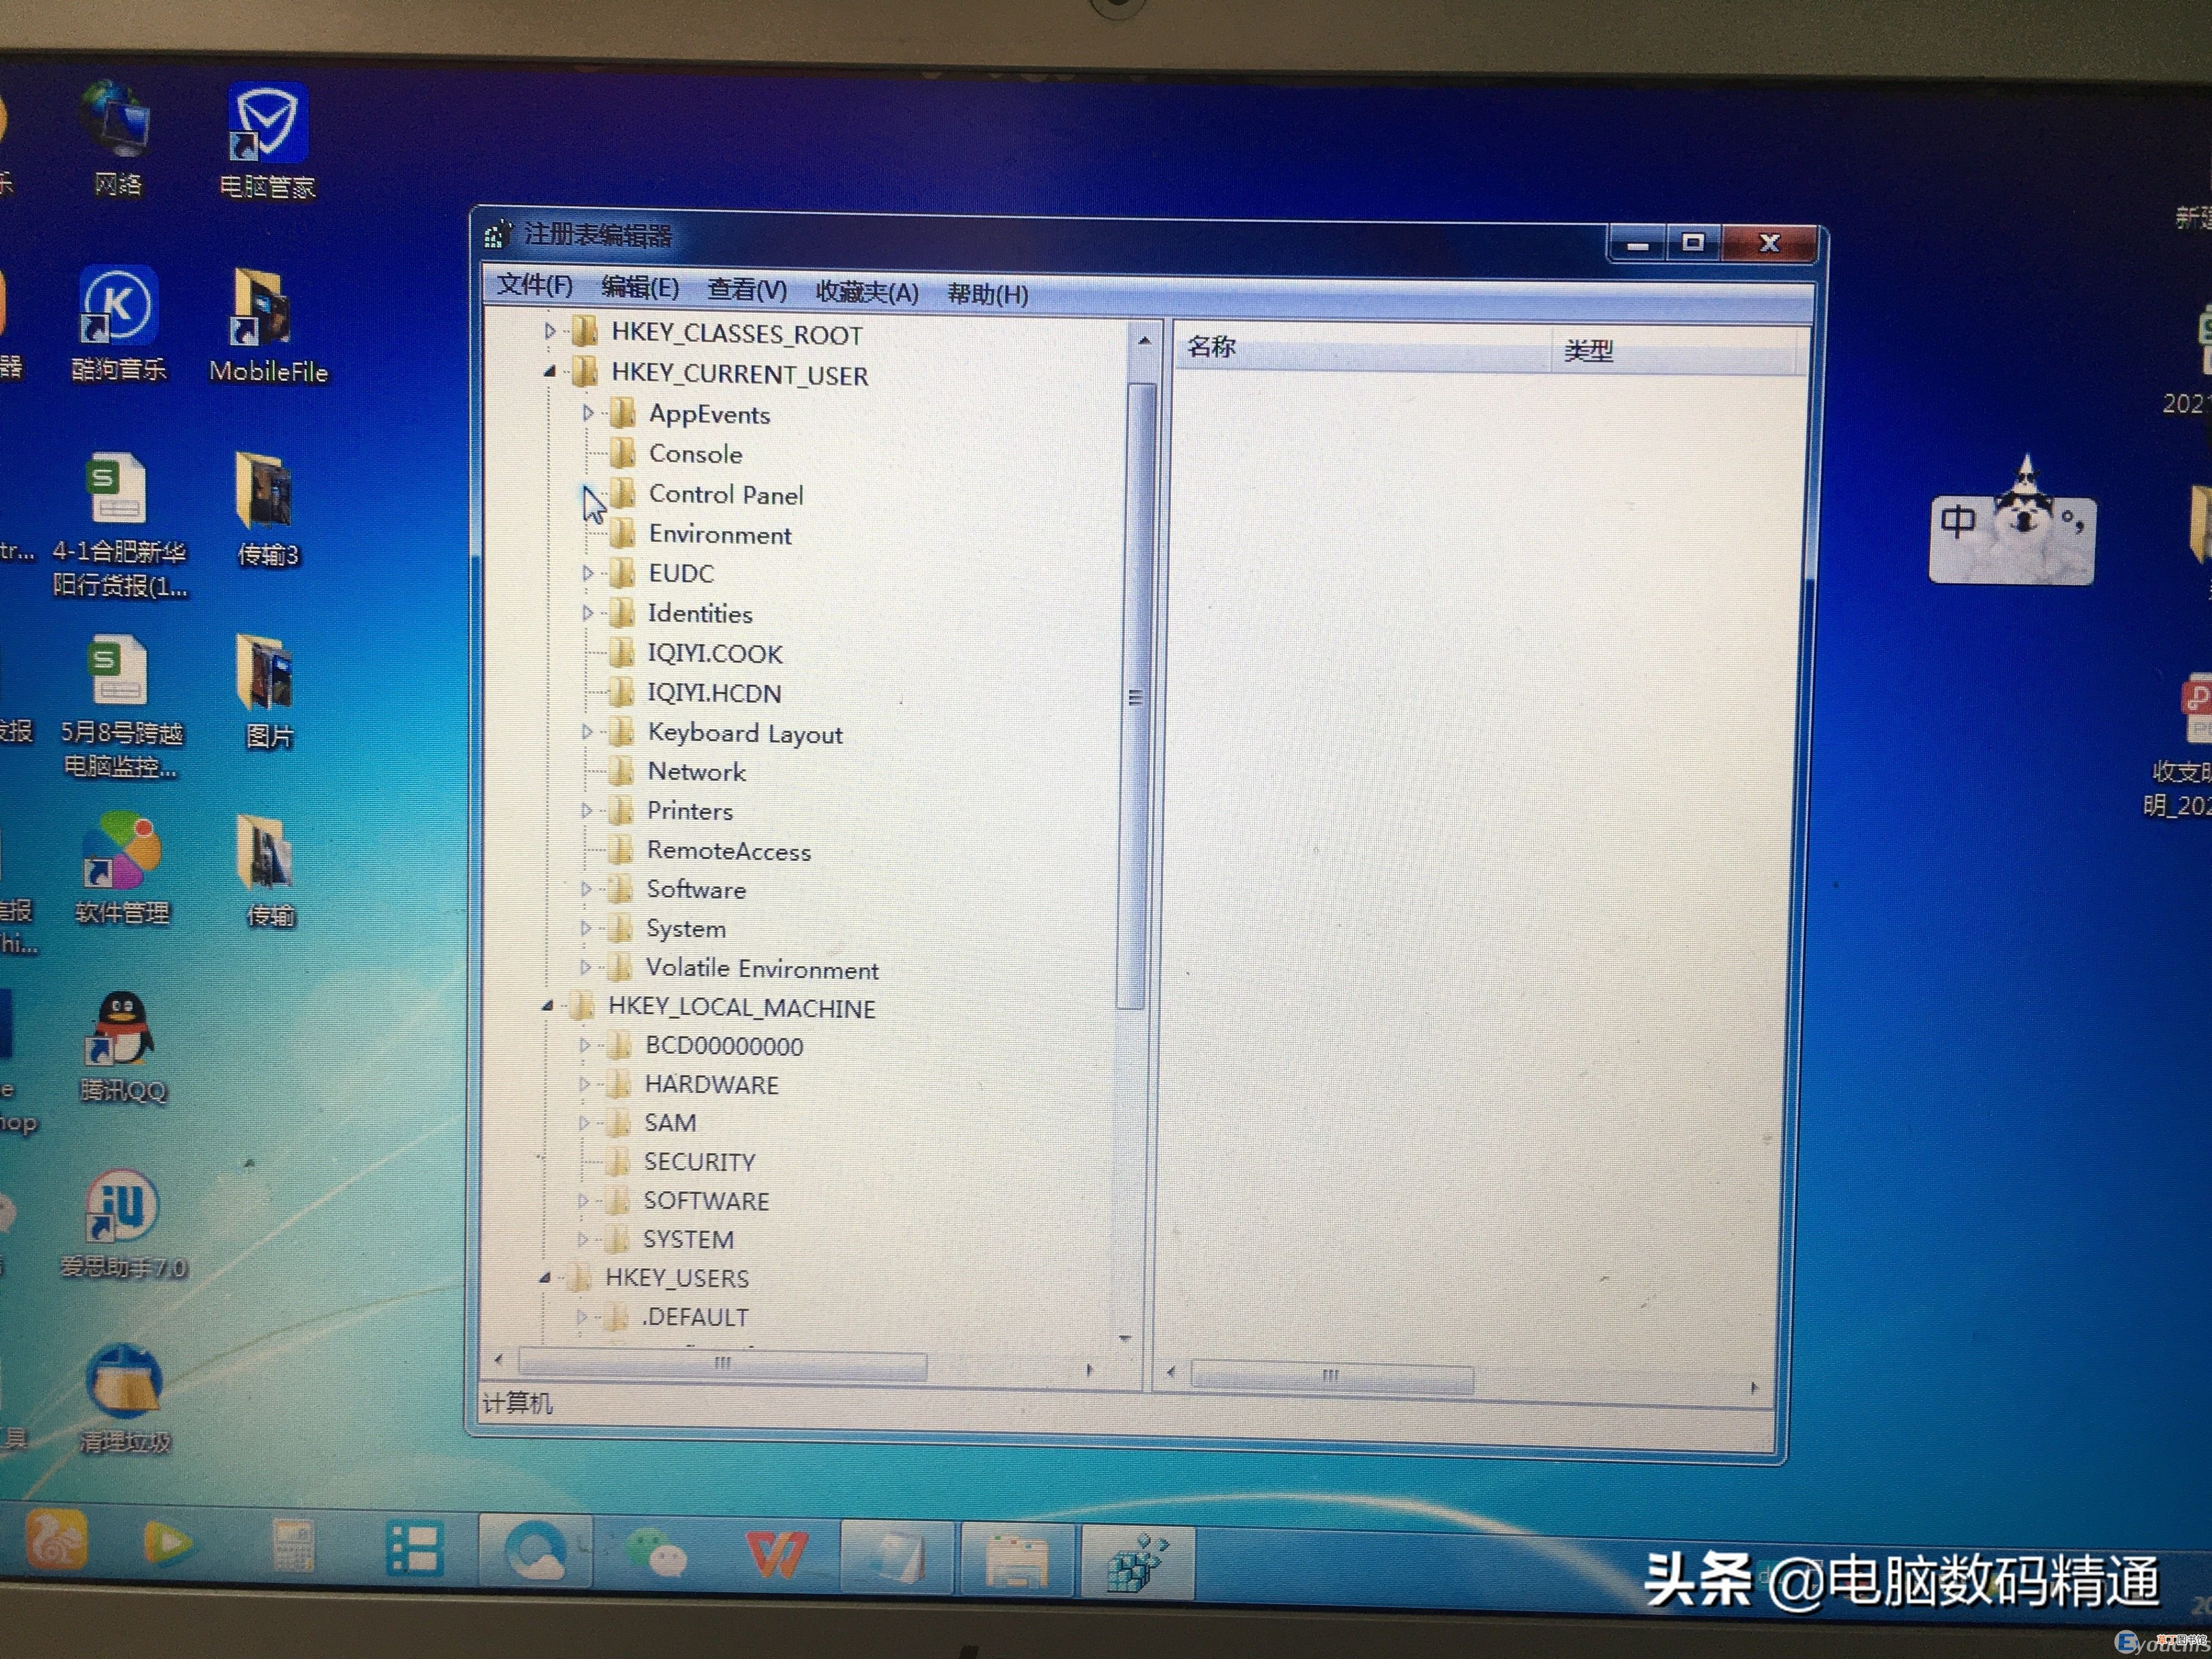Click the values pane horizontal scrollbar thumb

point(1331,1376)
